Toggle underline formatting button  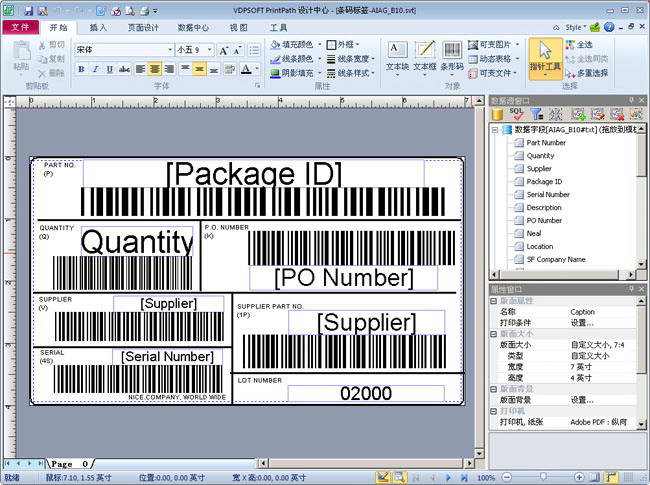(x=110, y=69)
